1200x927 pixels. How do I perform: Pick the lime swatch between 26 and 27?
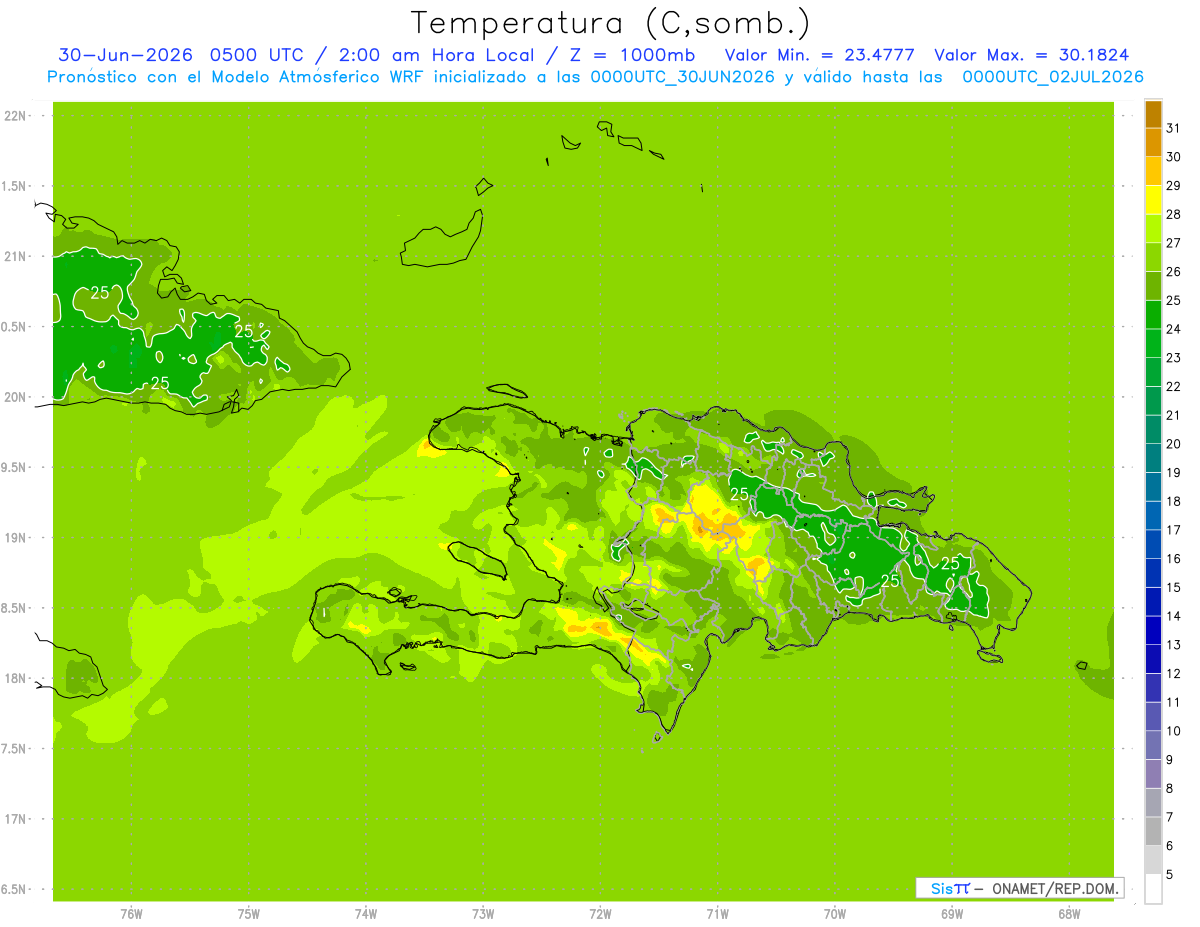[1153, 258]
